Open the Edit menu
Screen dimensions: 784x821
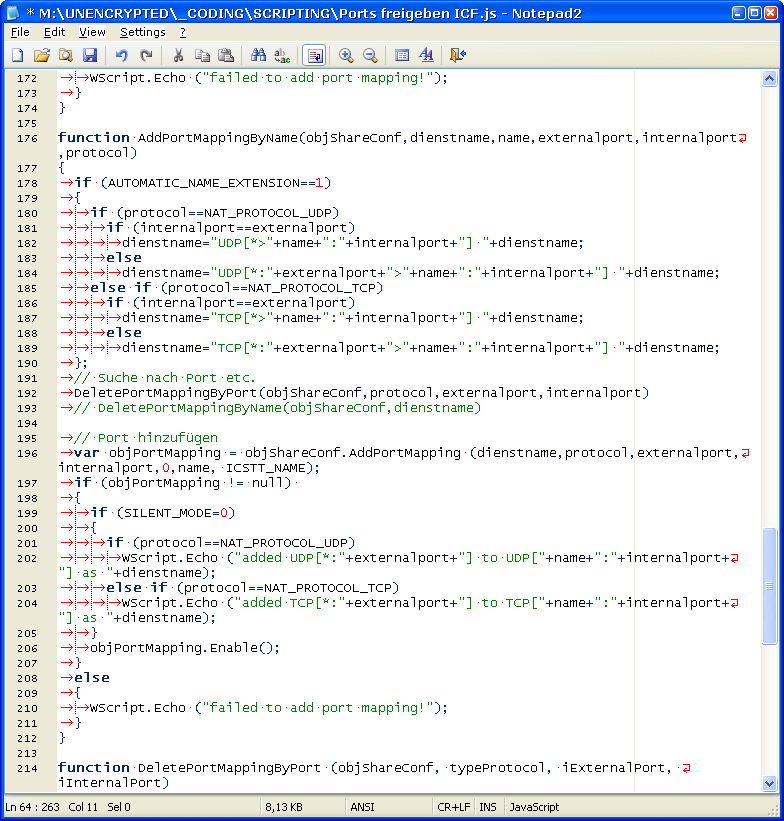coord(54,32)
